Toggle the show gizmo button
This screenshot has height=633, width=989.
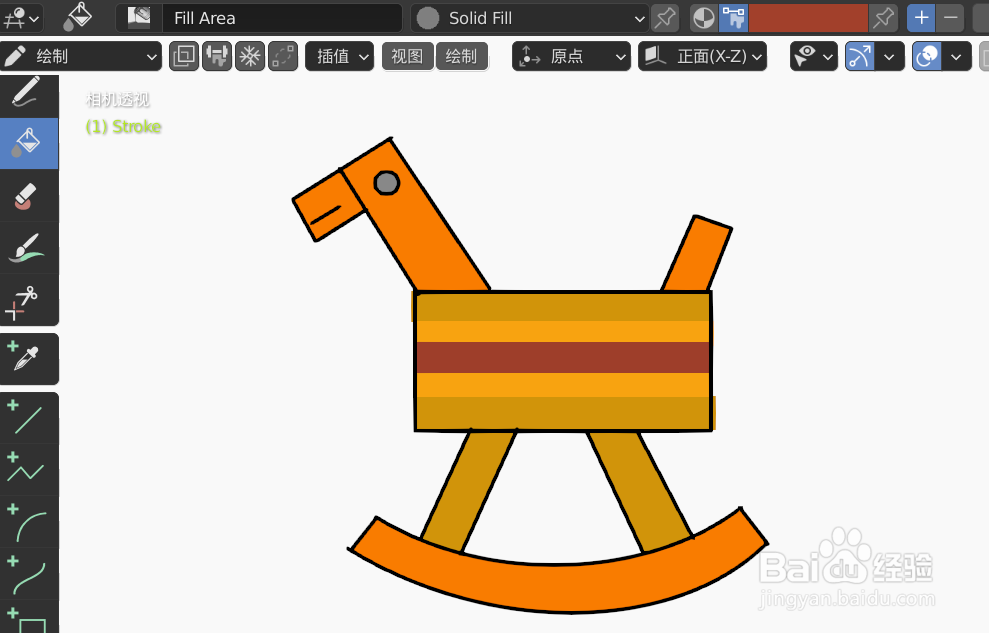click(860, 57)
